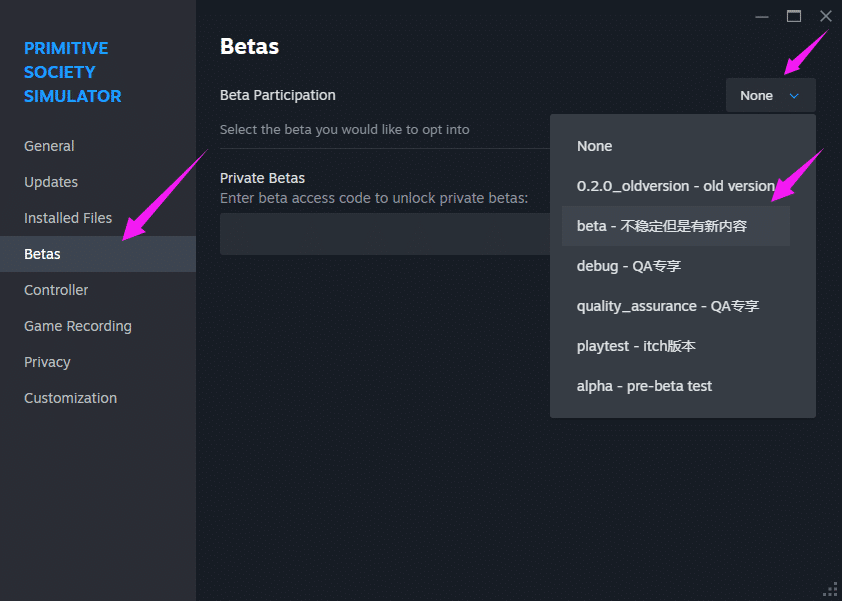842x601 pixels.
Task: Focus the beta access code input field
Action: [386, 234]
